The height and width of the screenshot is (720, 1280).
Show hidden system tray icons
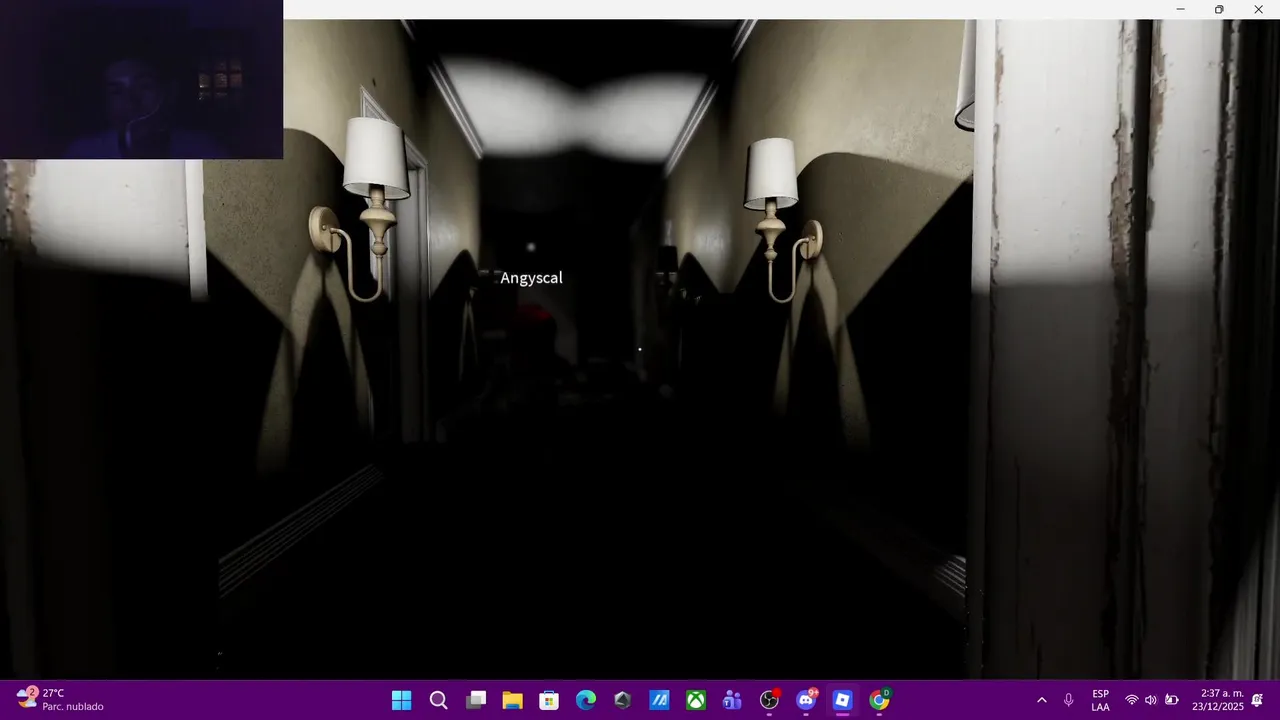pyautogui.click(x=1041, y=700)
